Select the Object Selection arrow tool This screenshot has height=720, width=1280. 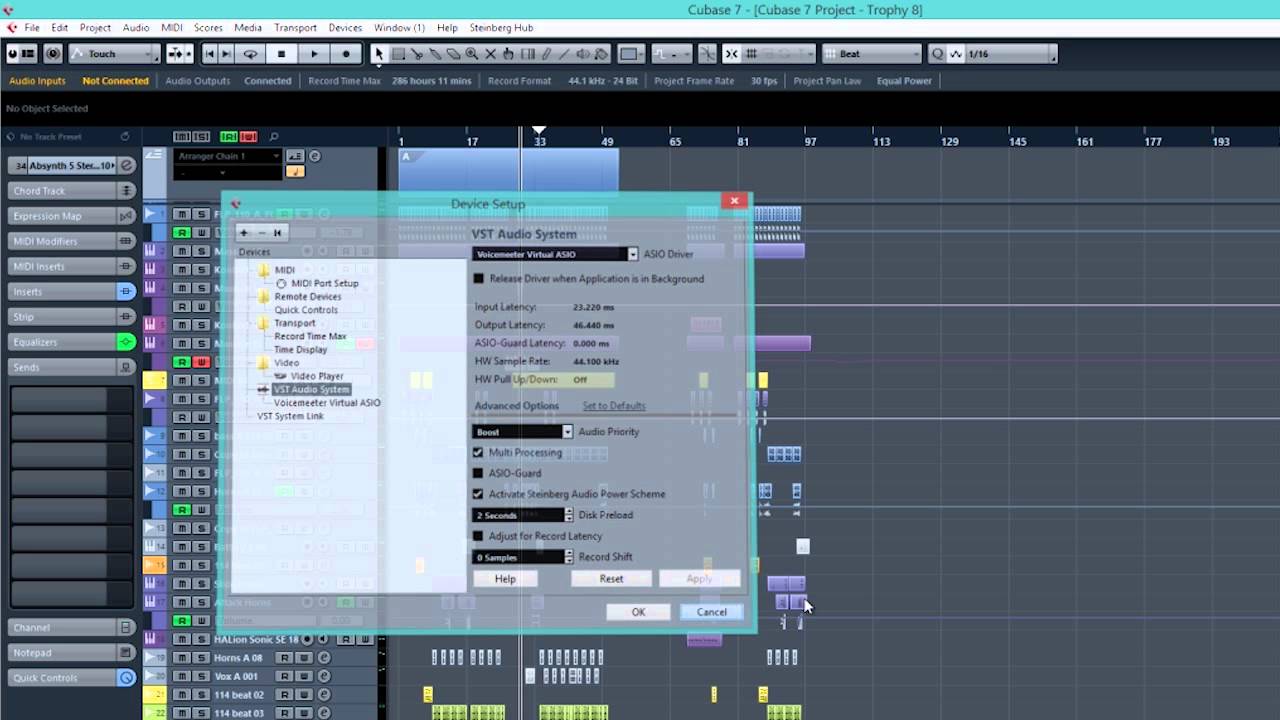(x=379, y=54)
